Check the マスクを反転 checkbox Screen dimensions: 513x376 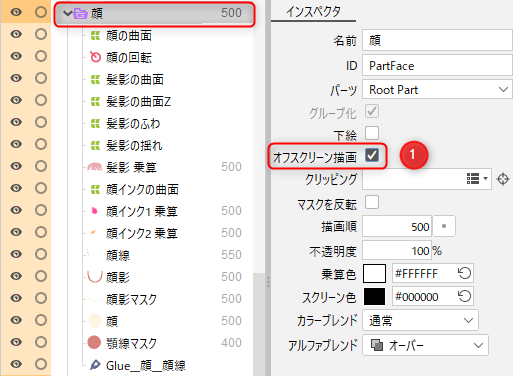[x=372, y=202]
